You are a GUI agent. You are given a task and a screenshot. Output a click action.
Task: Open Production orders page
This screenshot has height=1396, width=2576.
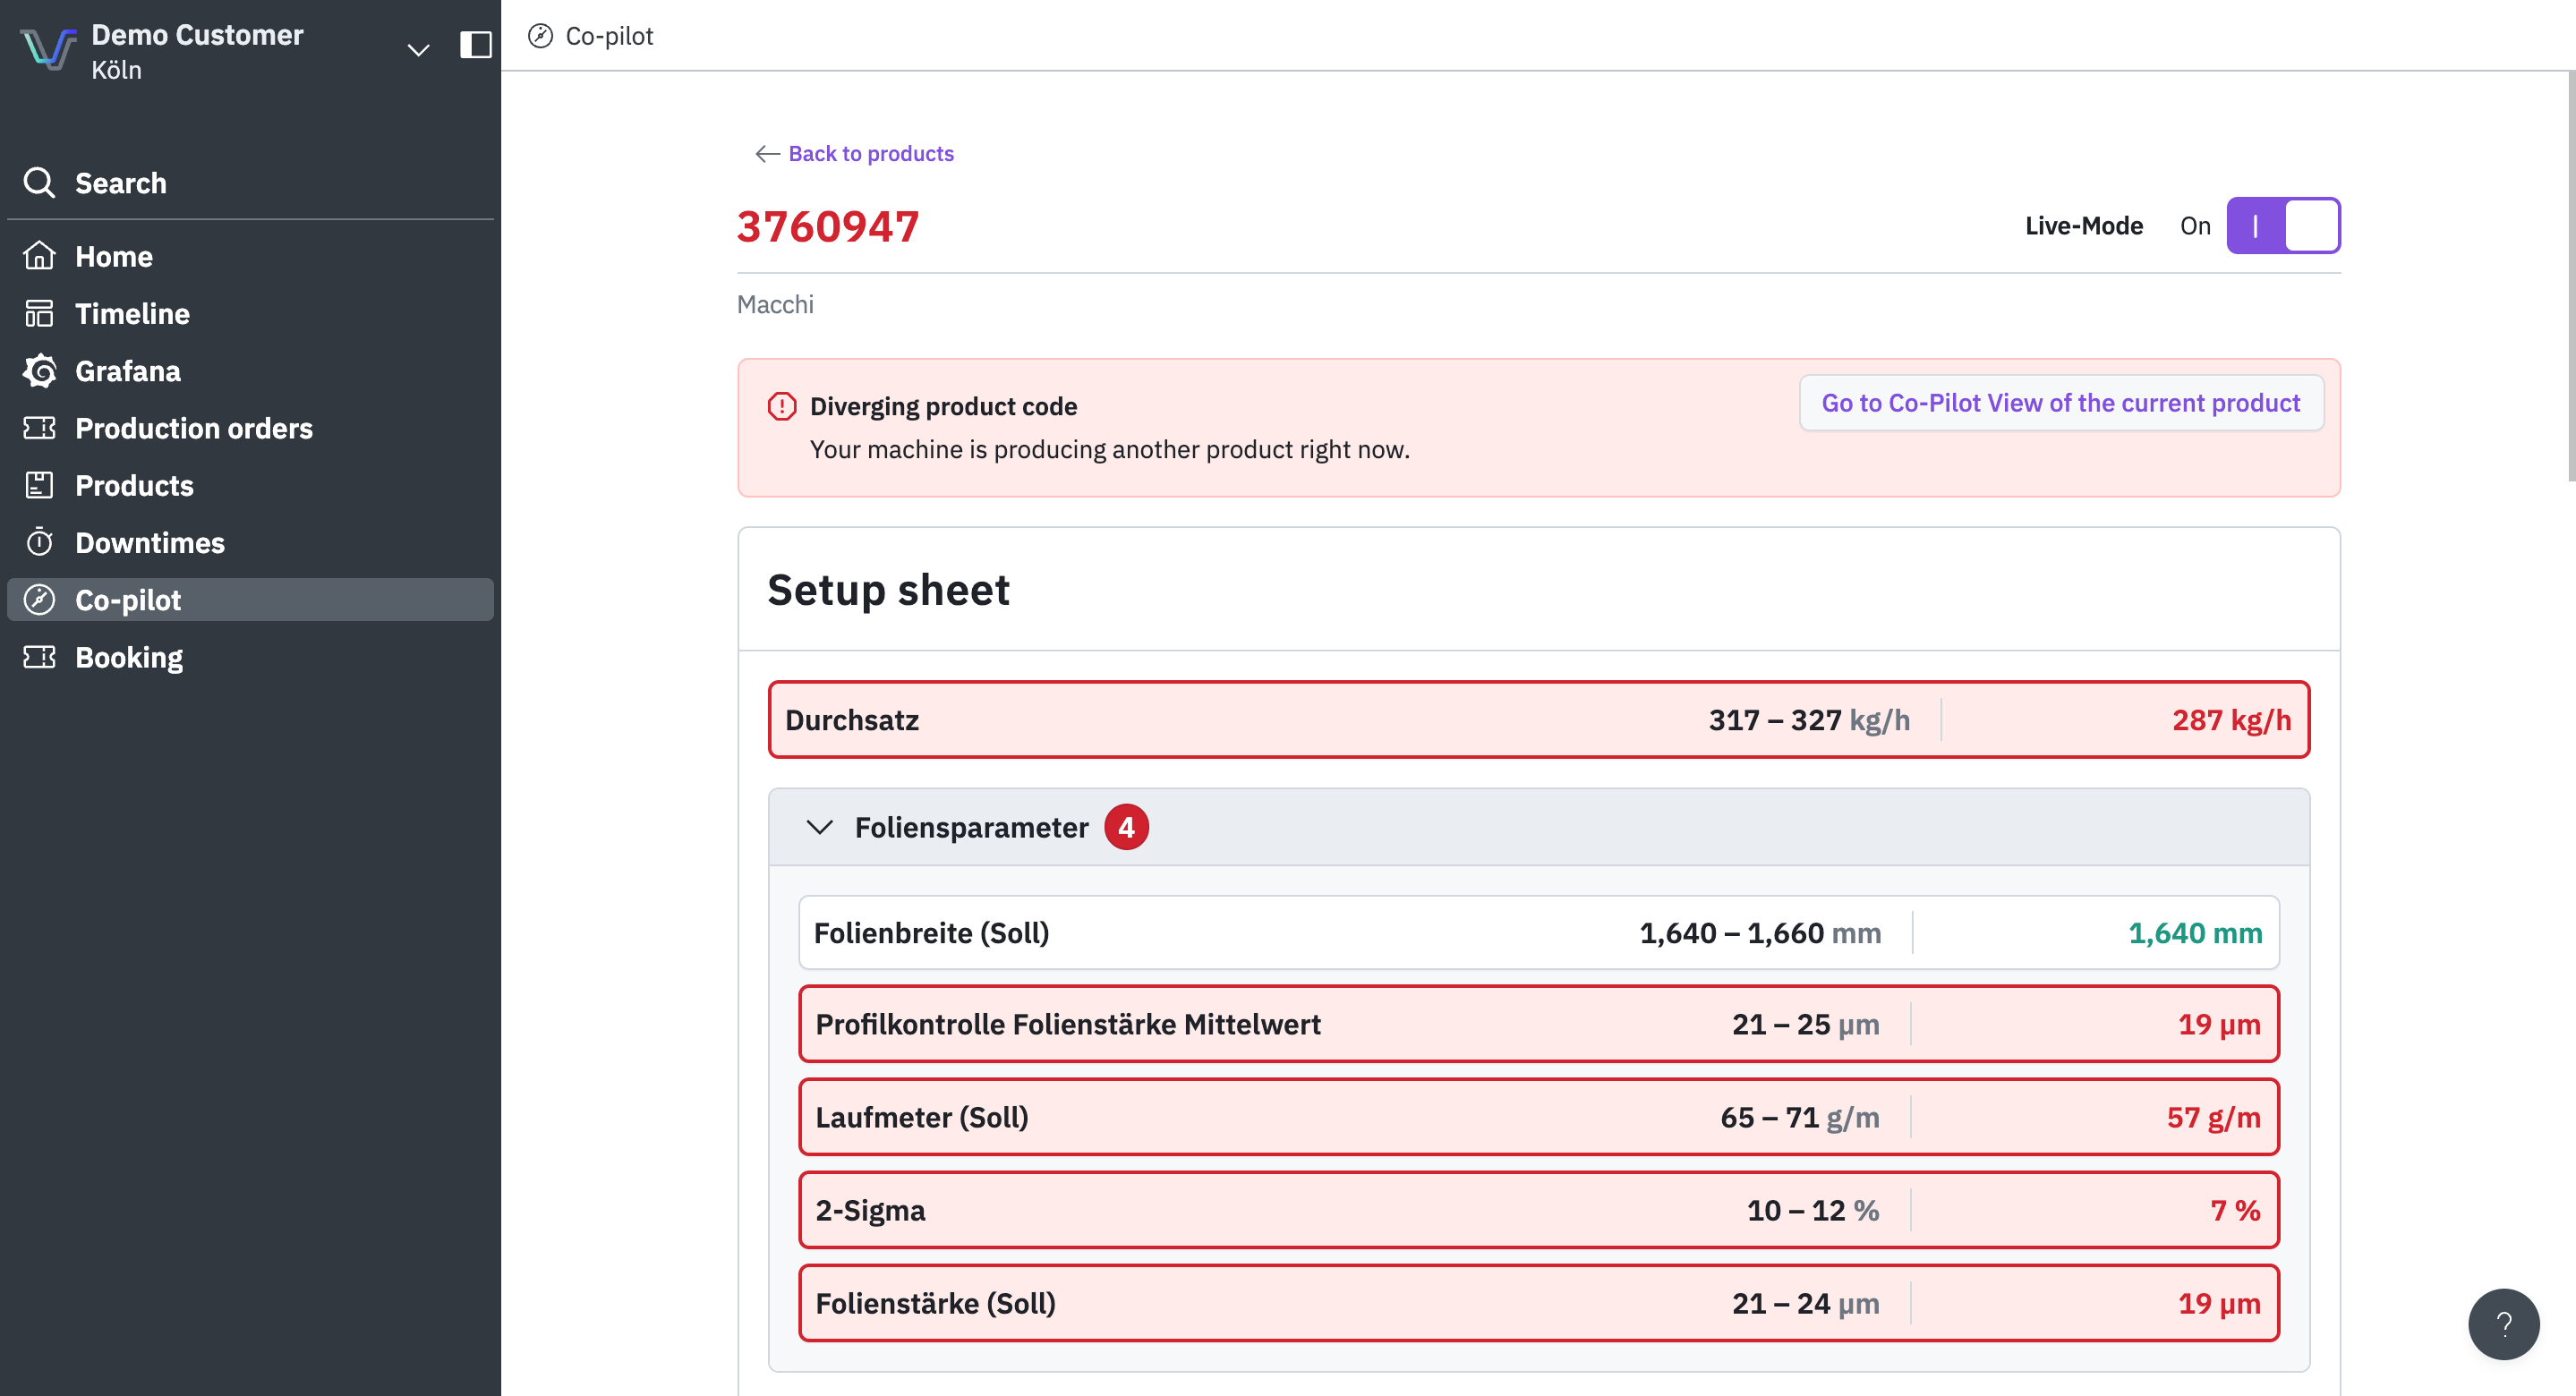coord(250,428)
